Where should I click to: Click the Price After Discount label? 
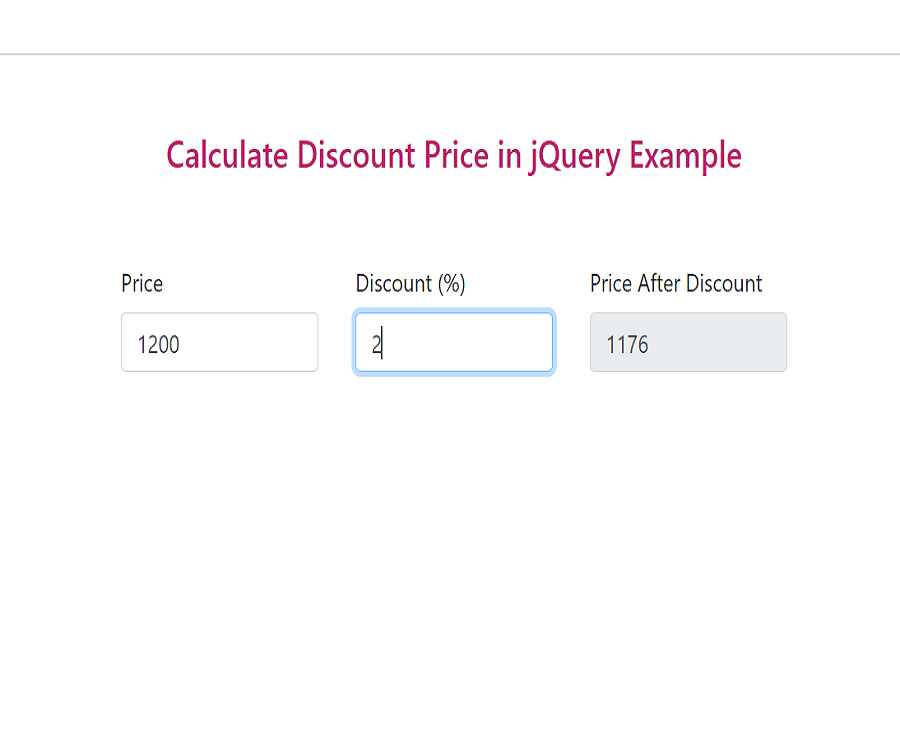(677, 284)
